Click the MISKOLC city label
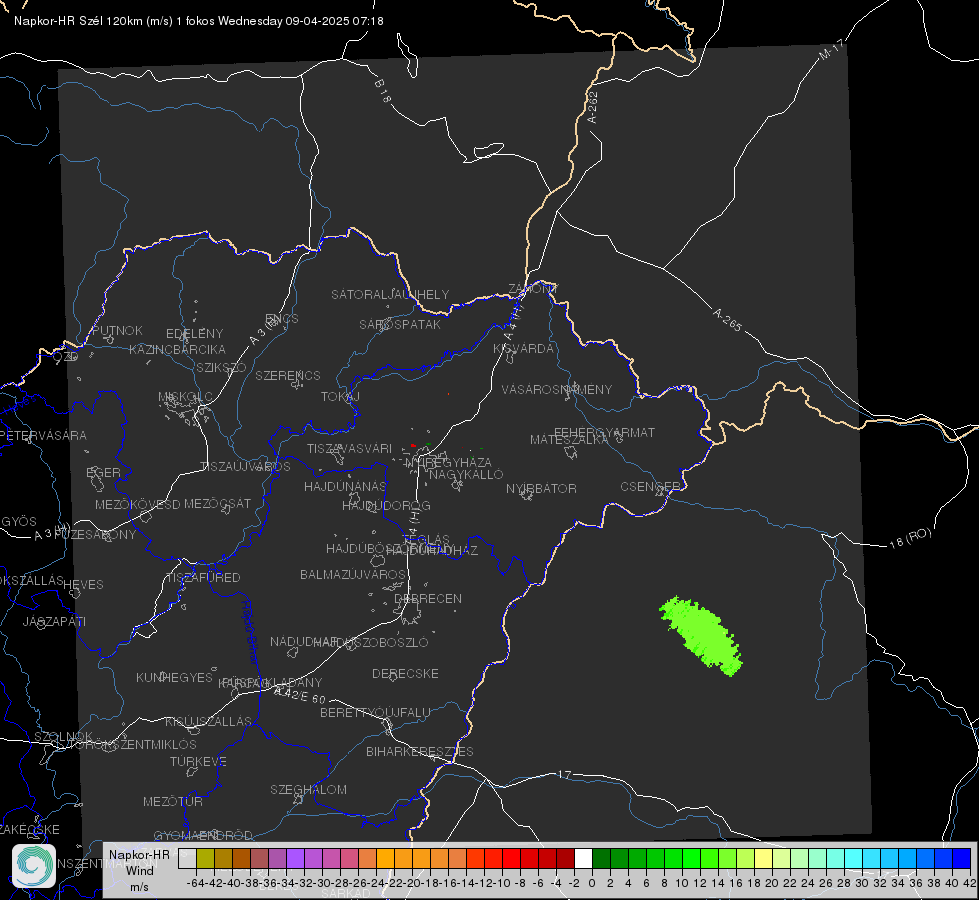Screen dimensions: 979x900 (x=185, y=397)
